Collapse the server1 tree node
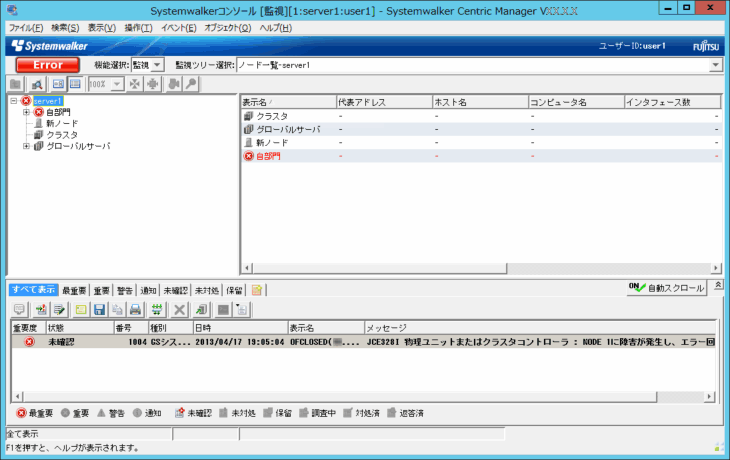 14,101
